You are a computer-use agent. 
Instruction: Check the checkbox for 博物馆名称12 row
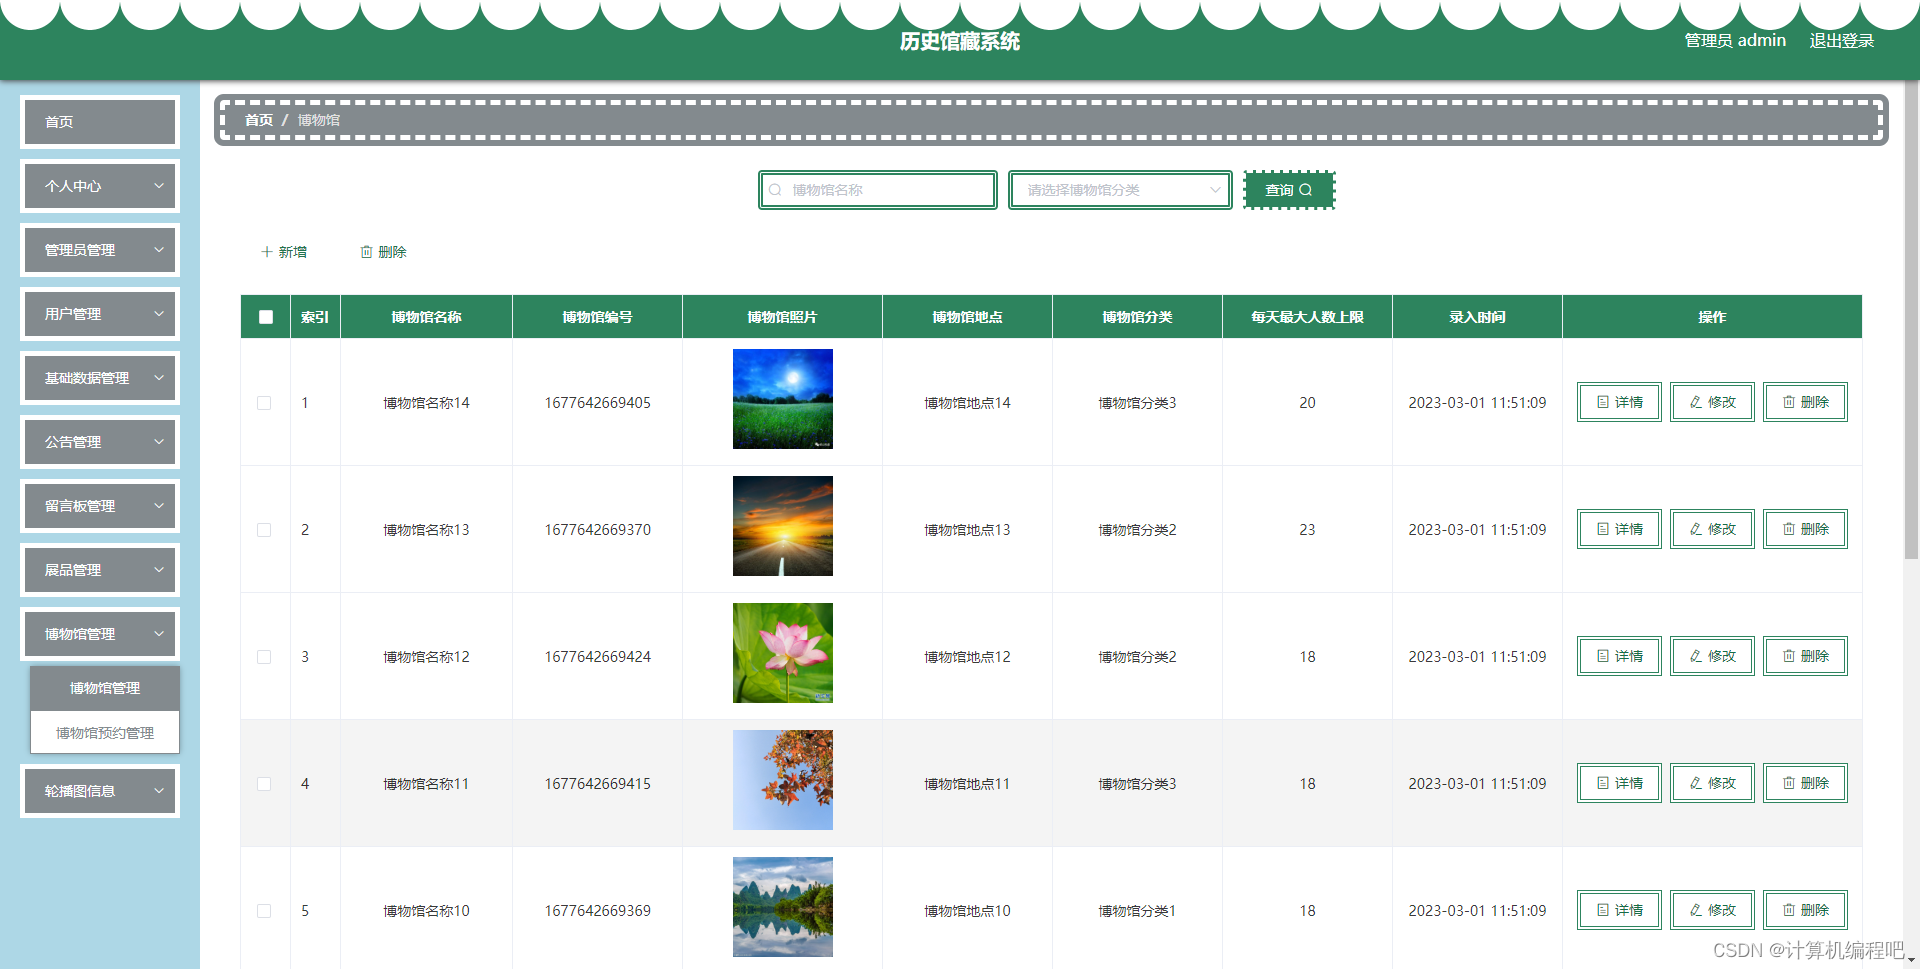pos(265,656)
